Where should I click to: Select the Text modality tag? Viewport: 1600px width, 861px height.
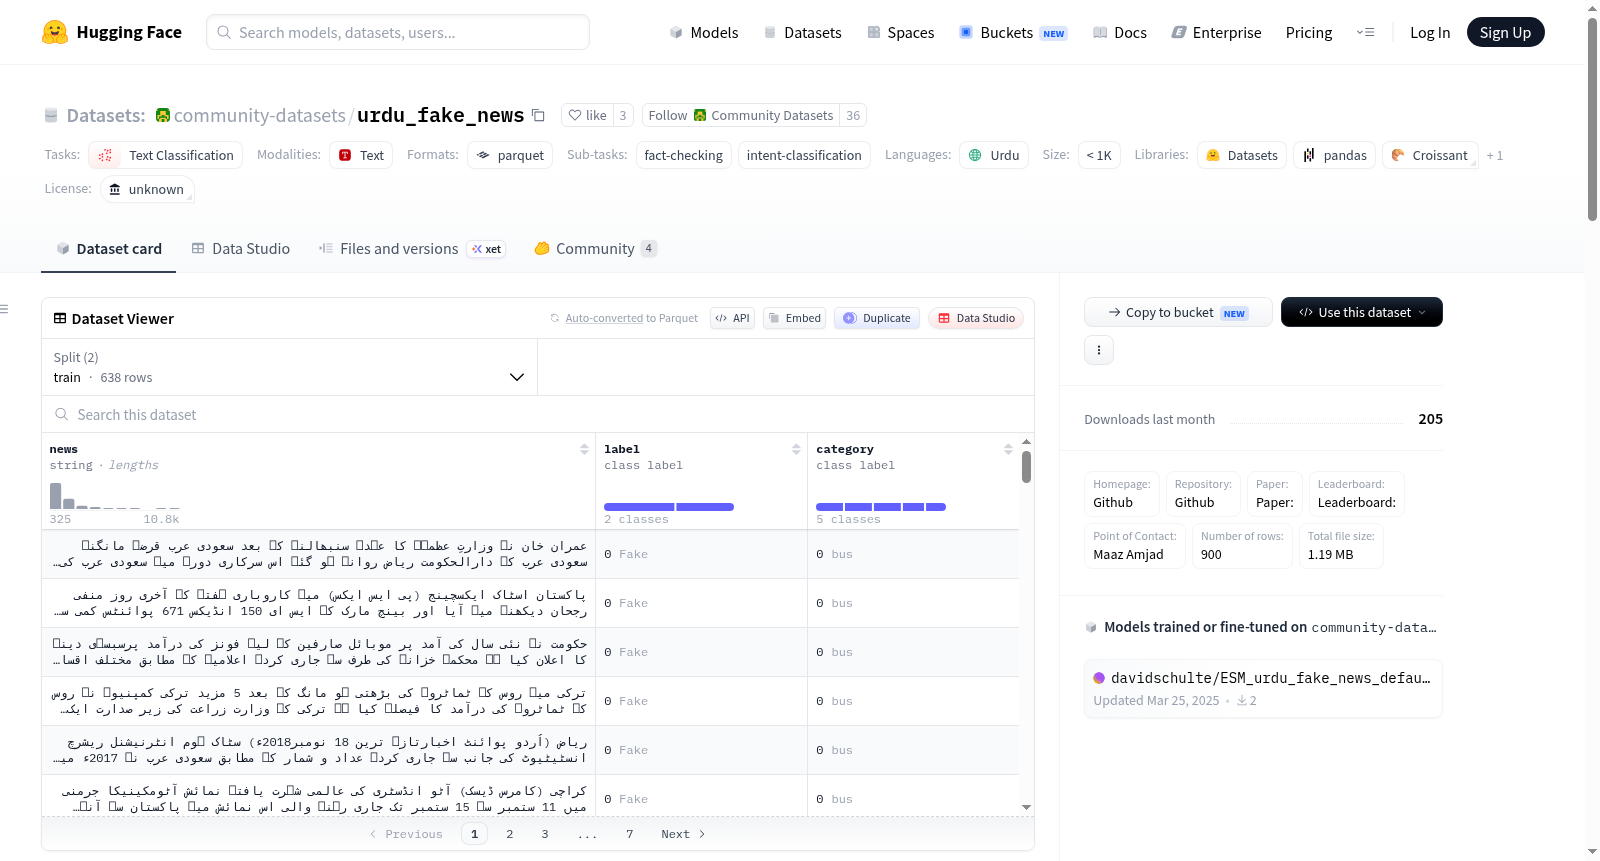point(361,155)
